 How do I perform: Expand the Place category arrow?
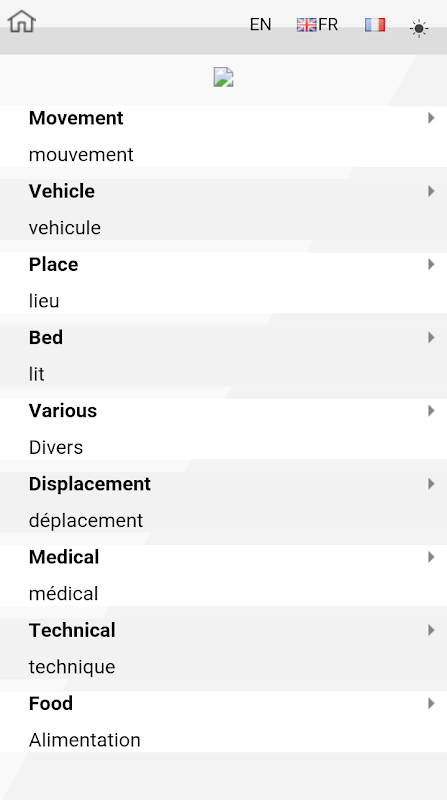(x=431, y=264)
